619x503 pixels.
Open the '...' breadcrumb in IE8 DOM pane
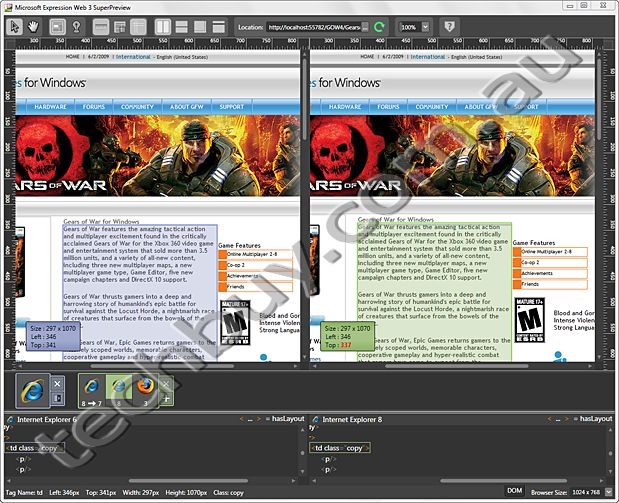(x=557, y=419)
